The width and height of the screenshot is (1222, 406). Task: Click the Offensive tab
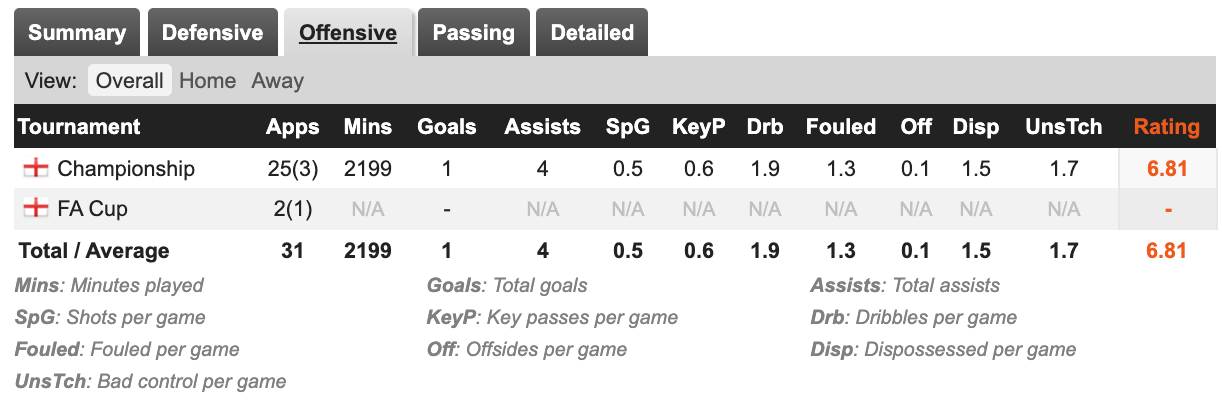click(348, 32)
